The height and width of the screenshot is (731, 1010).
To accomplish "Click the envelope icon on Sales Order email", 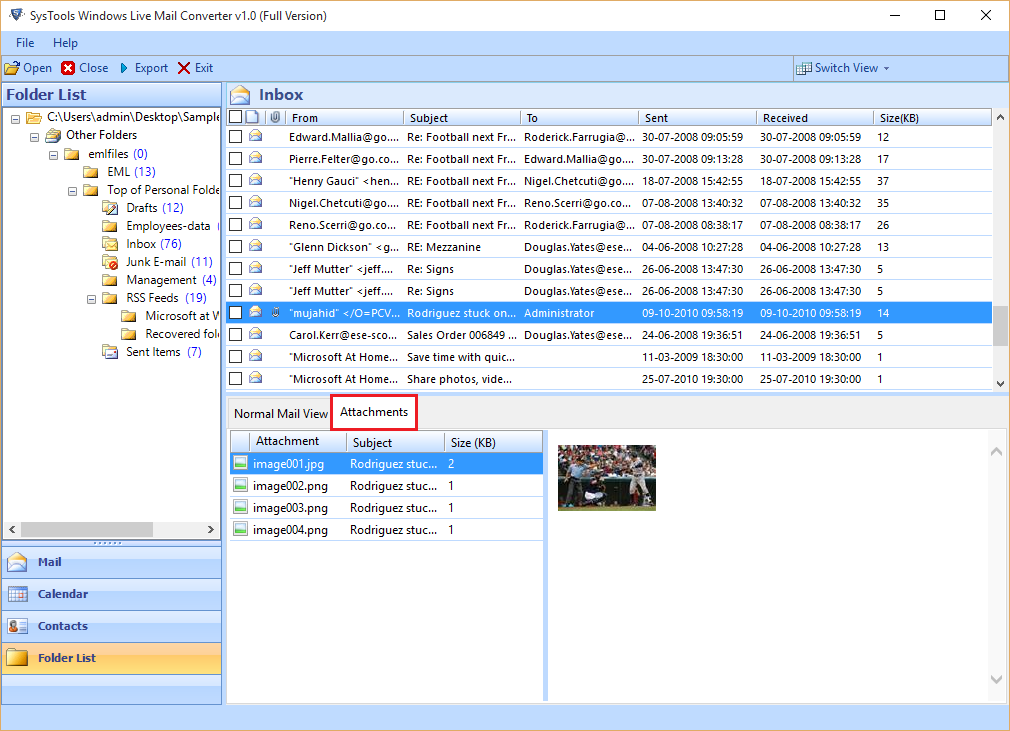I will click(x=256, y=334).
